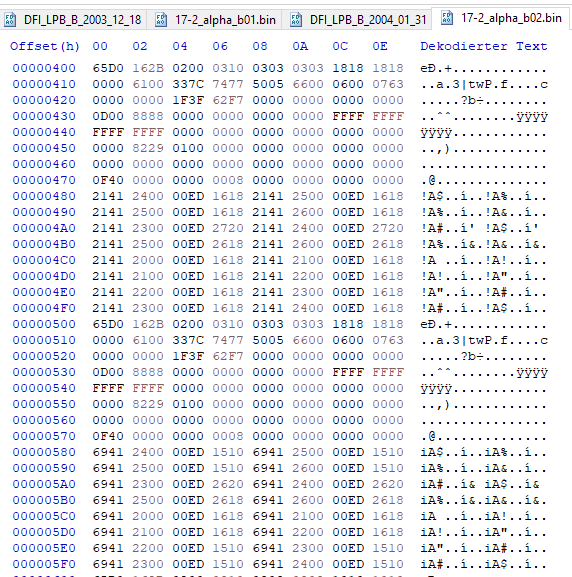Viewport: 572px width, 577px height.
Task: Click the 00 column header
Action: pos(100,46)
